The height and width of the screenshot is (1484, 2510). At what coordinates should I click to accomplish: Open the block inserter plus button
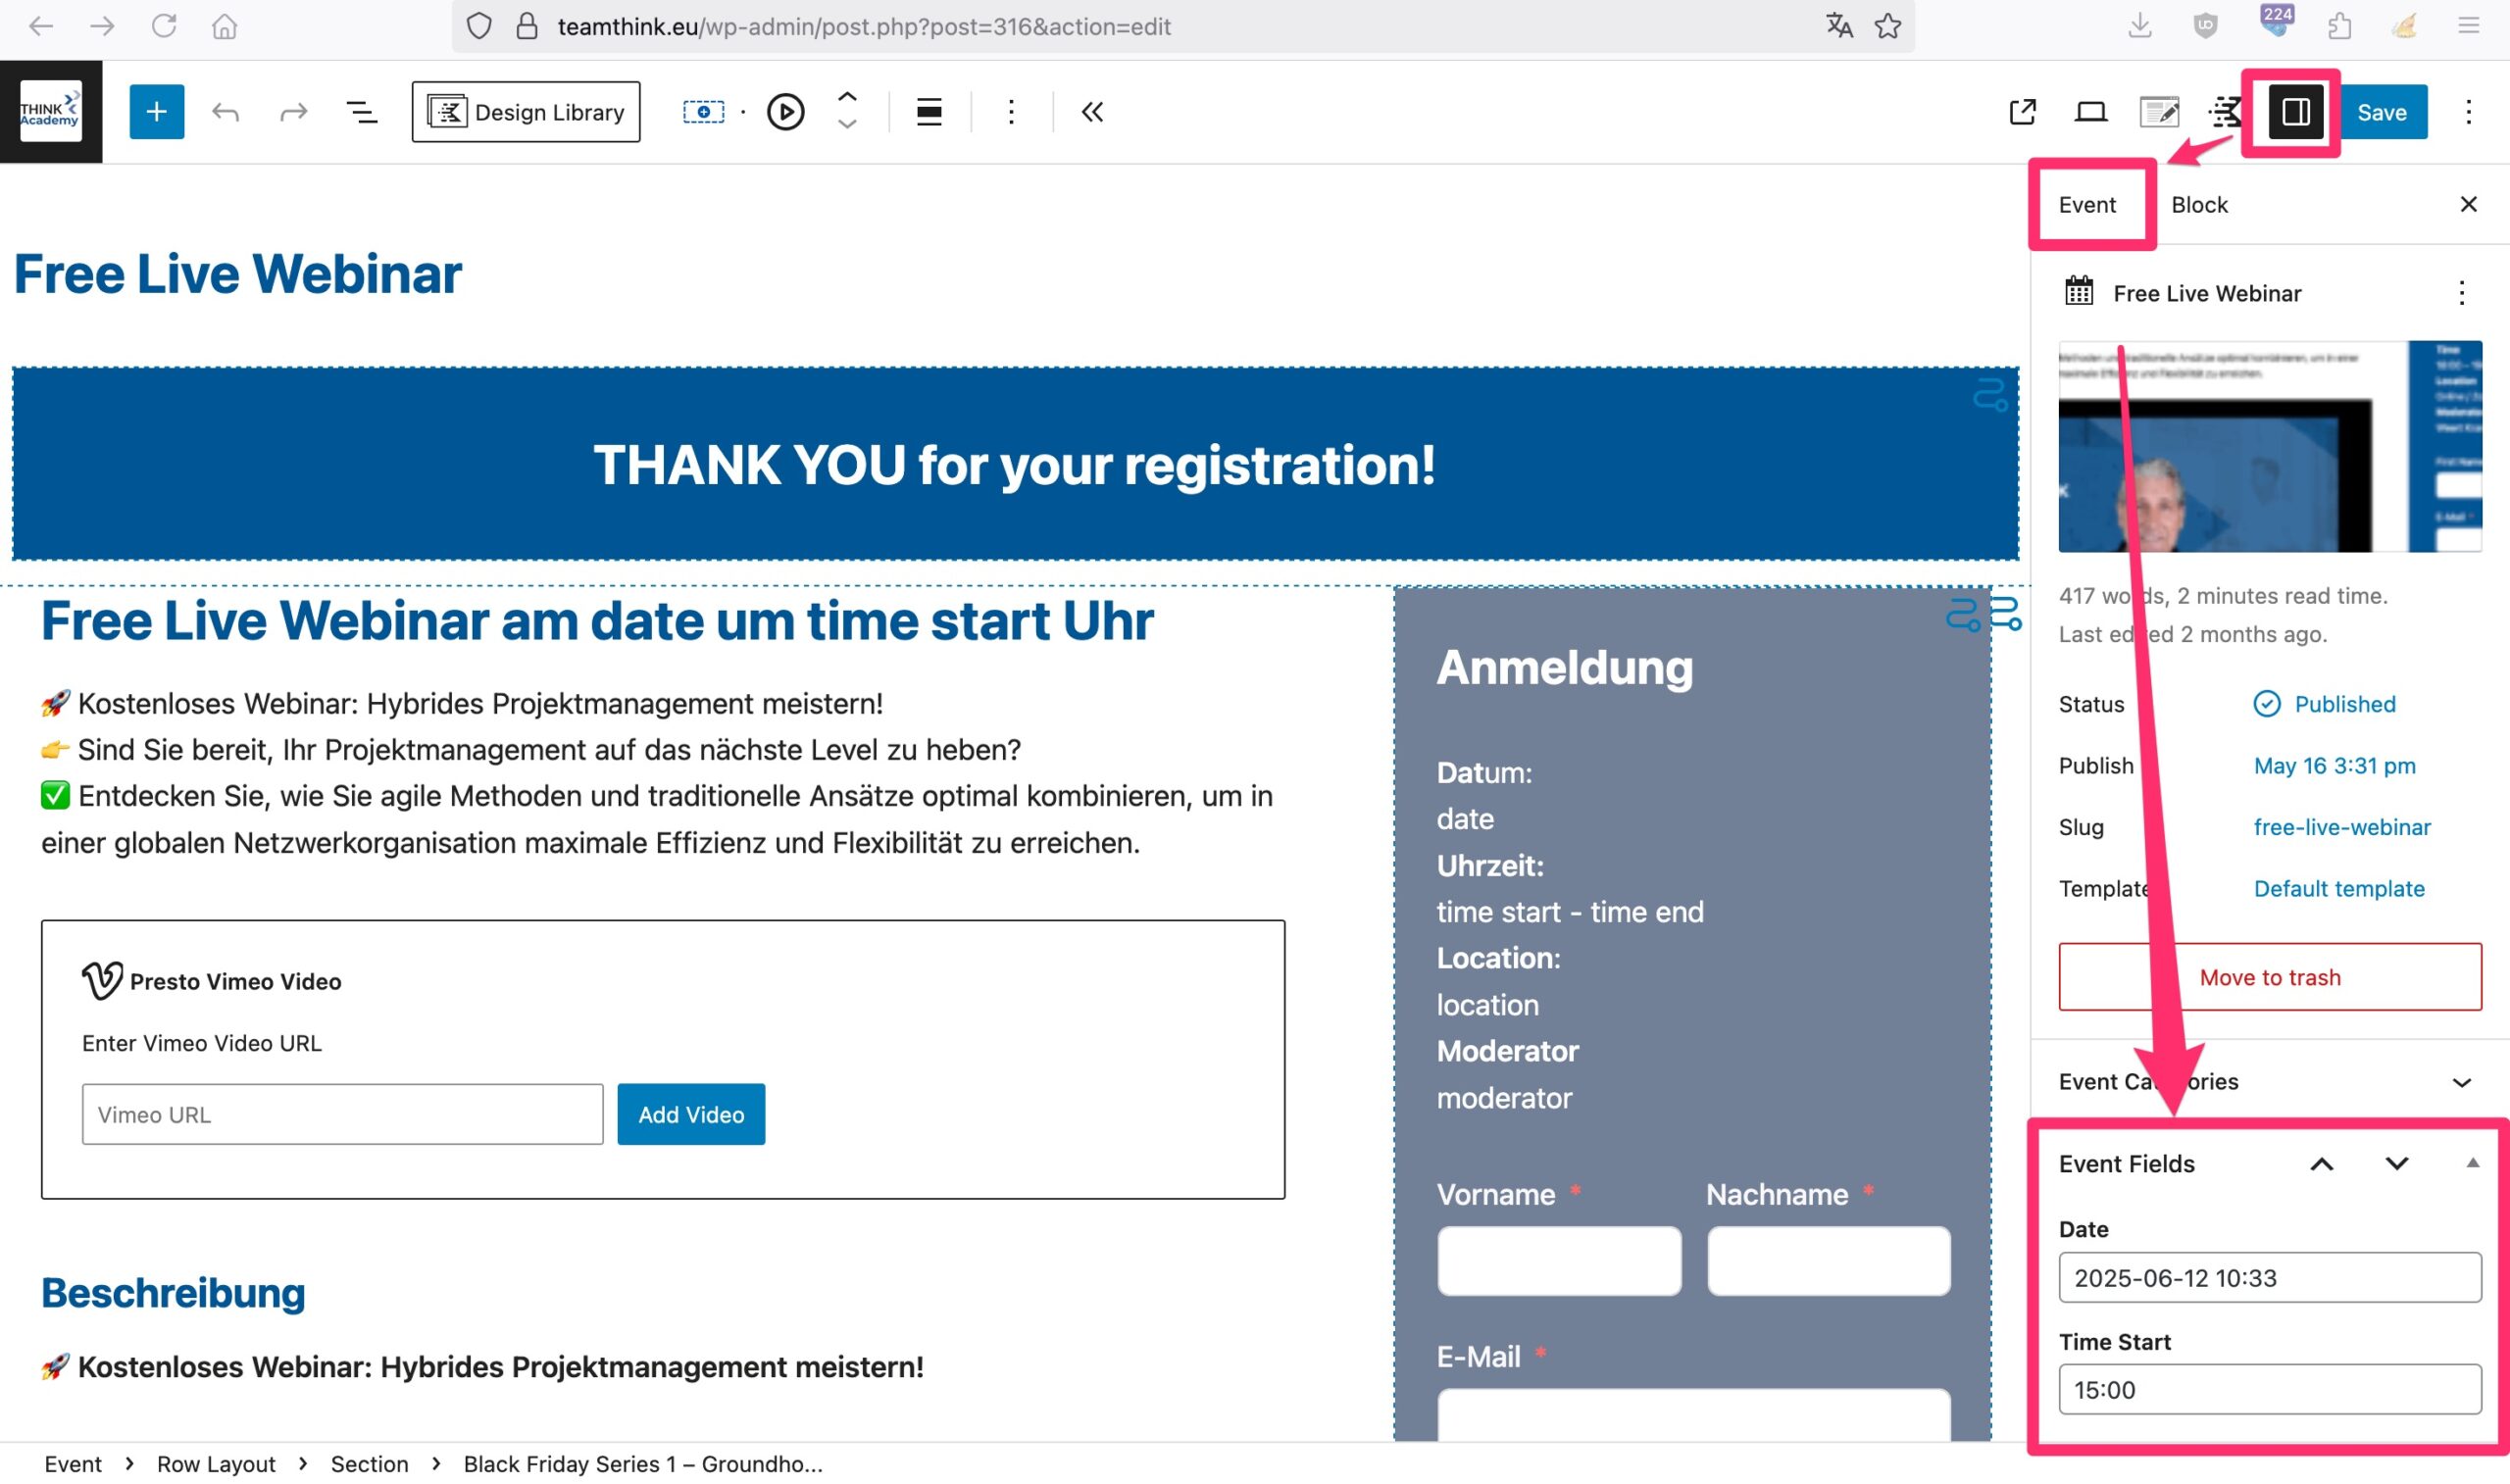tap(156, 111)
